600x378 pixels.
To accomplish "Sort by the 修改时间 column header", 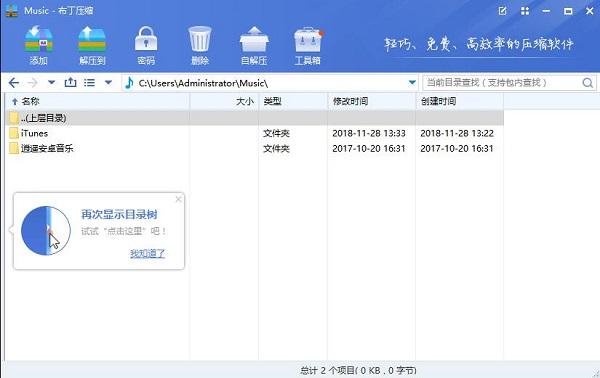I will coord(372,101).
